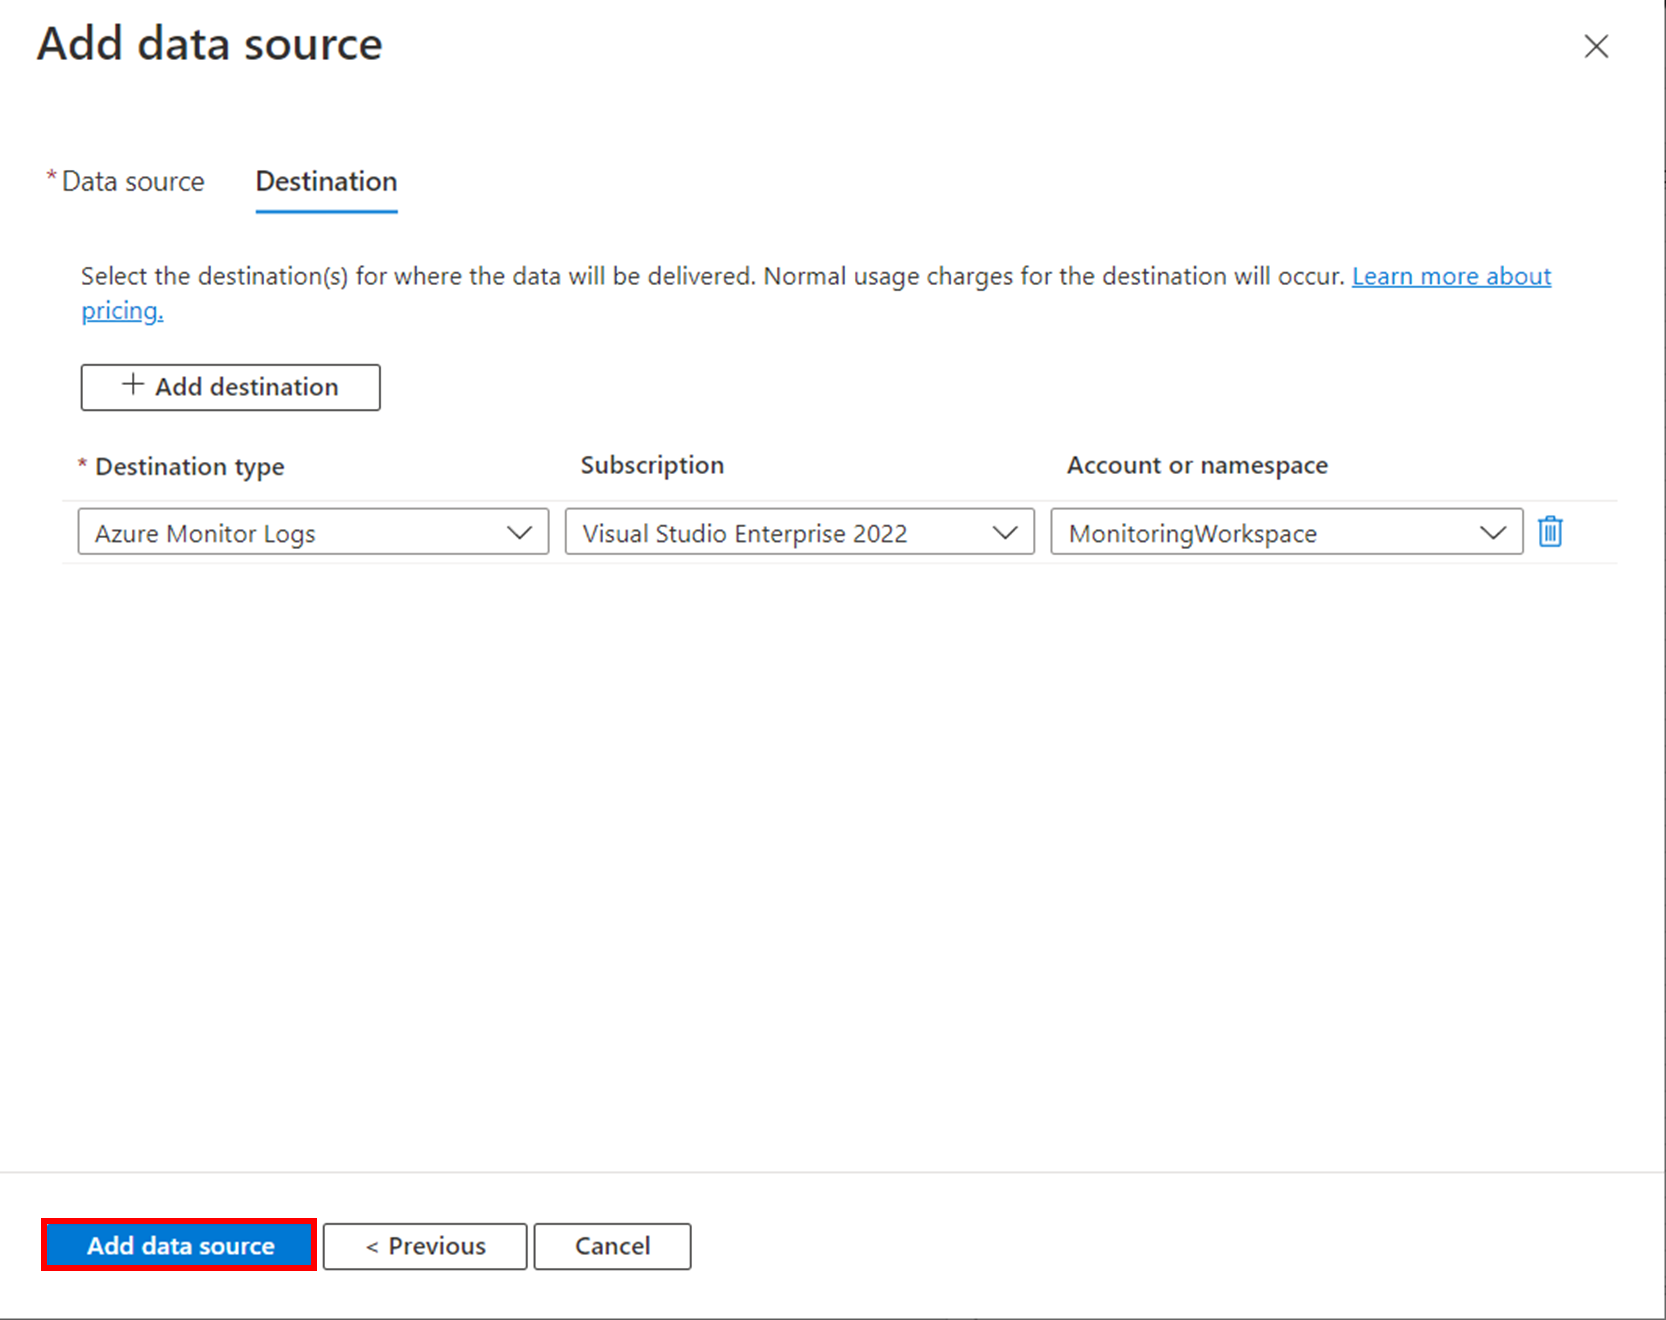Go back with the Previous button
The height and width of the screenshot is (1320, 1666).
(x=425, y=1246)
